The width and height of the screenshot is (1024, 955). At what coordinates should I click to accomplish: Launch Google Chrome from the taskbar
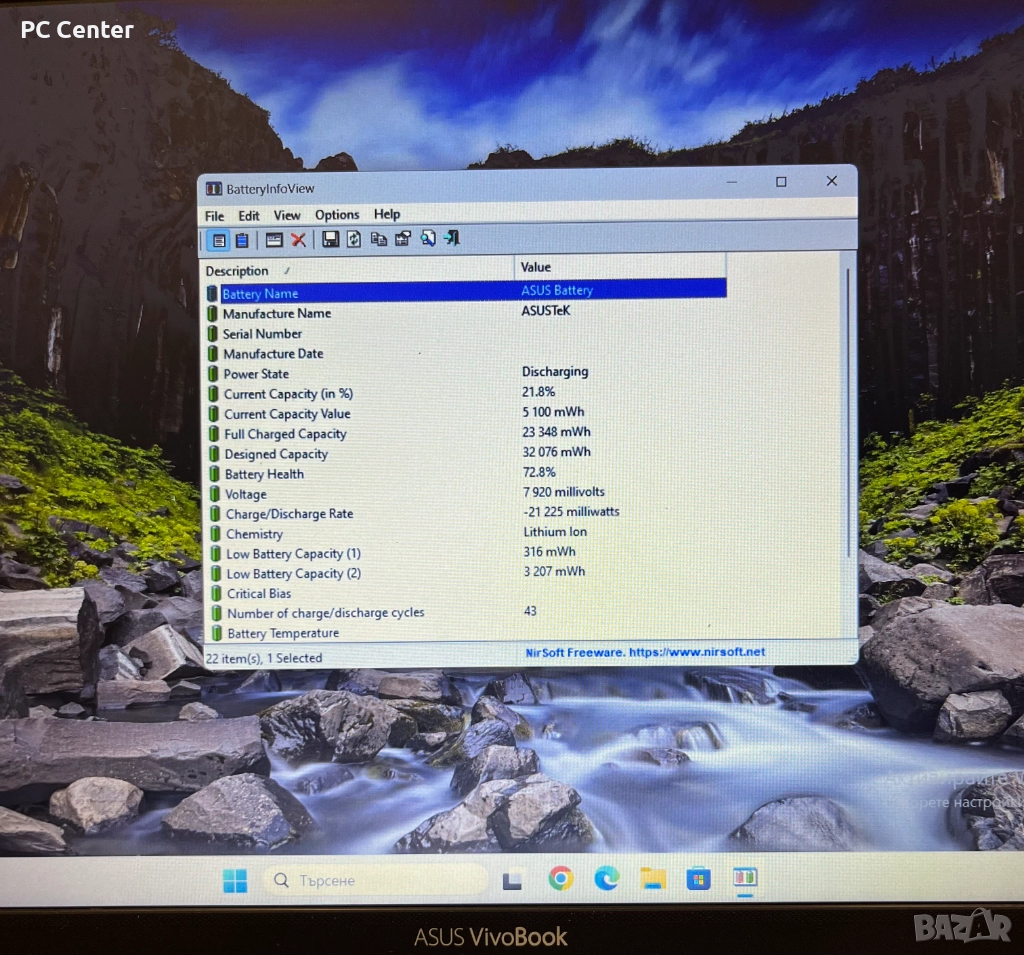[561, 879]
